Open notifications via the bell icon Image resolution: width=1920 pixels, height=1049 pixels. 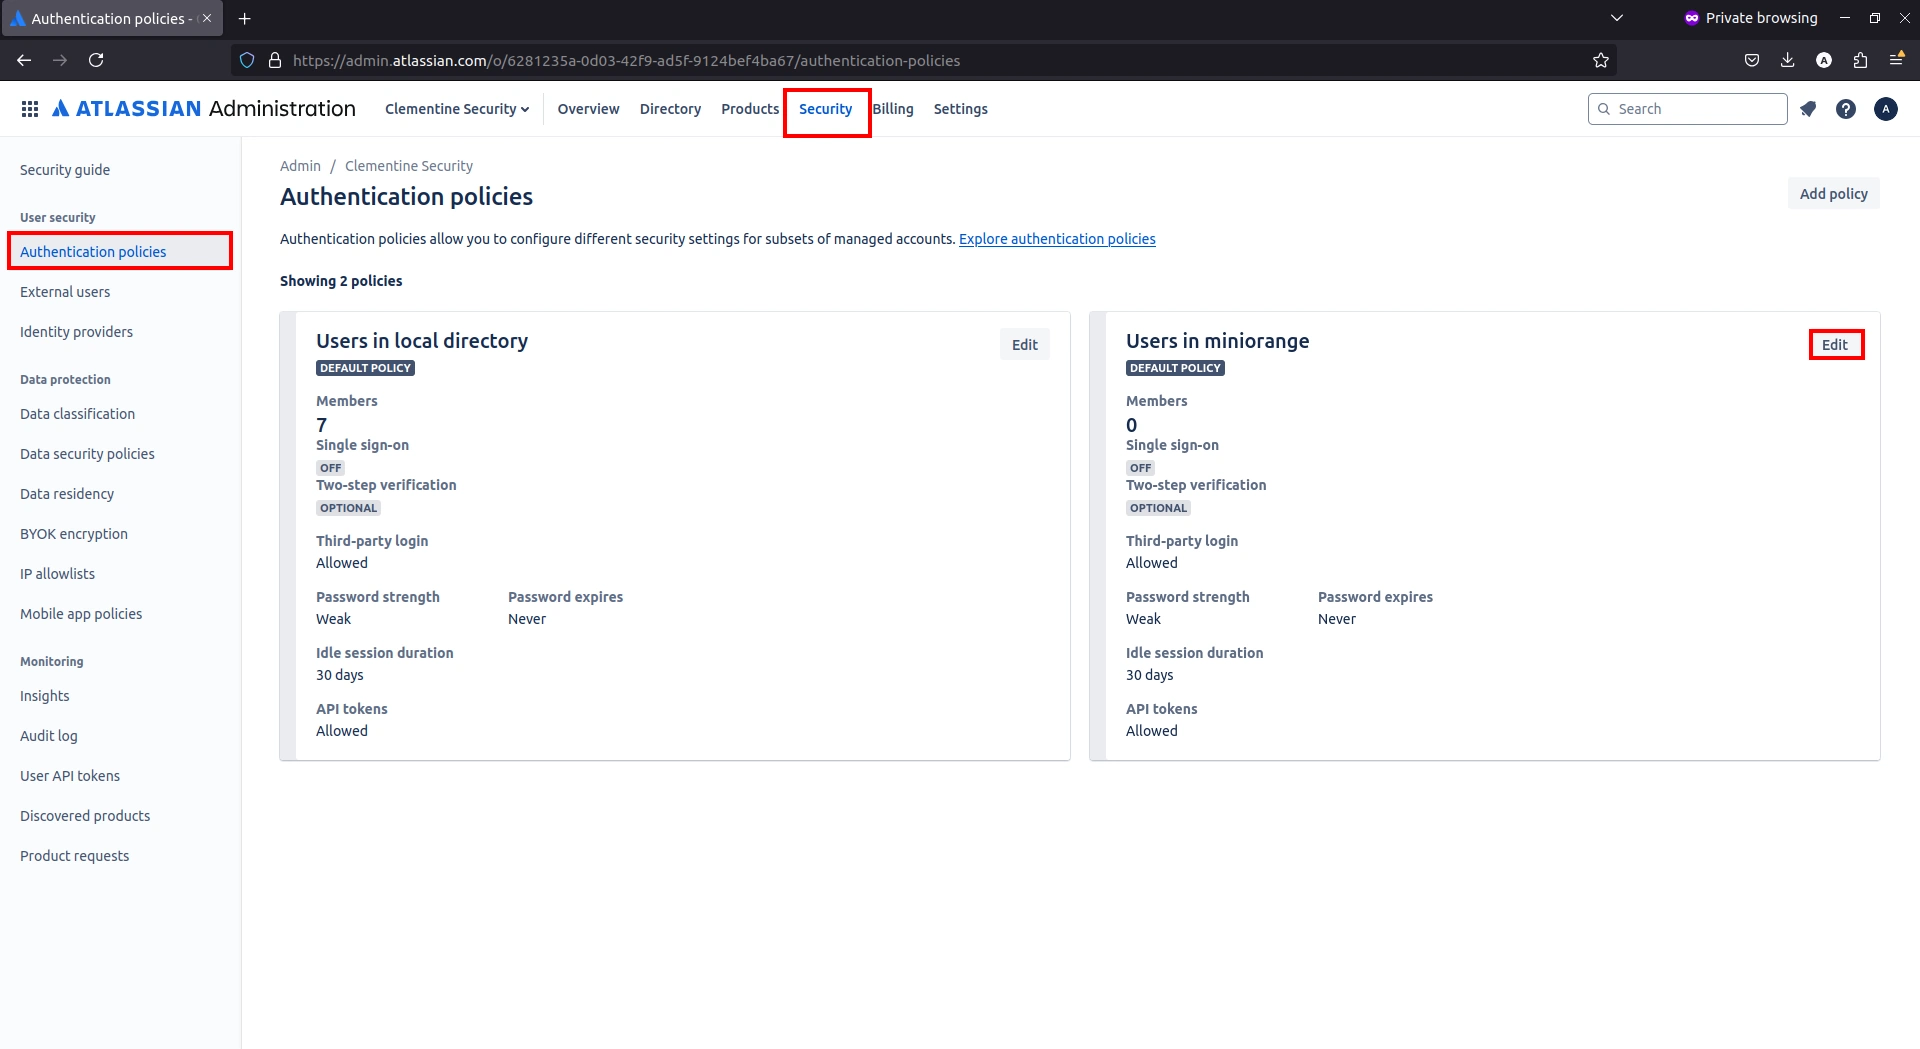pos(1808,108)
